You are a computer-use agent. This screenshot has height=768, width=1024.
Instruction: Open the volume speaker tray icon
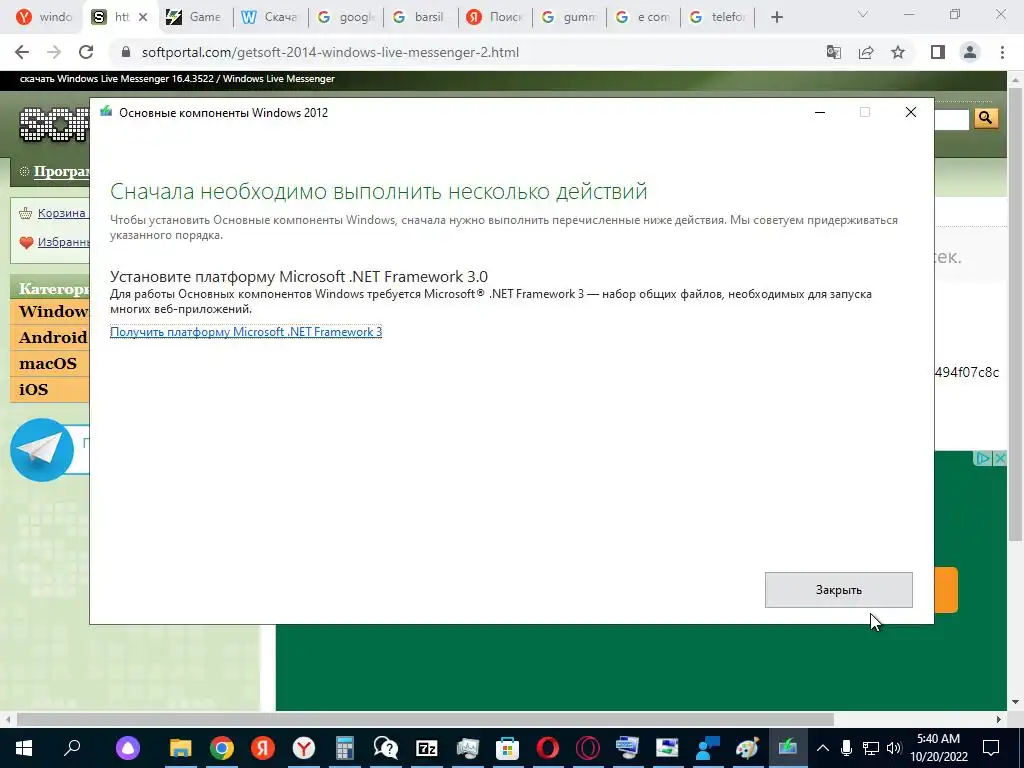[894, 748]
